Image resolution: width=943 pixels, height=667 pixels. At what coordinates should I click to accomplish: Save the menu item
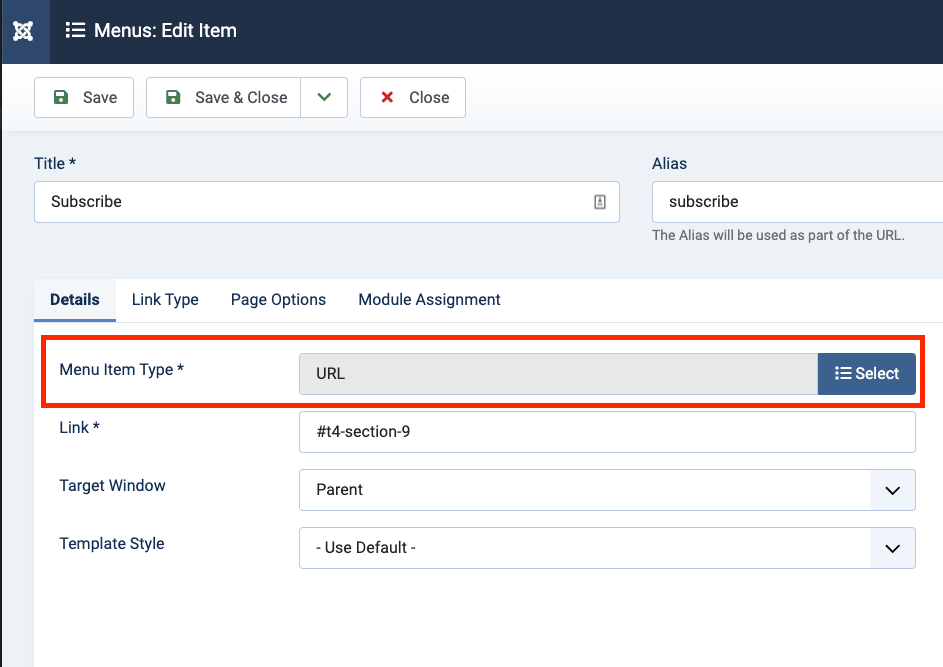coord(84,98)
